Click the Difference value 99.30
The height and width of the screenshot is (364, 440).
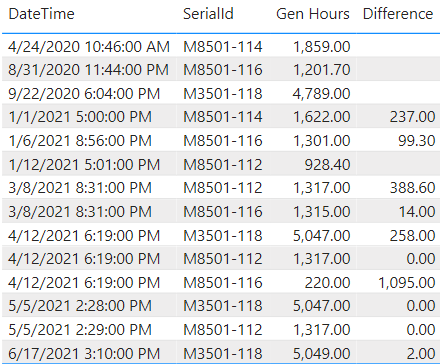[x=417, y=141]
